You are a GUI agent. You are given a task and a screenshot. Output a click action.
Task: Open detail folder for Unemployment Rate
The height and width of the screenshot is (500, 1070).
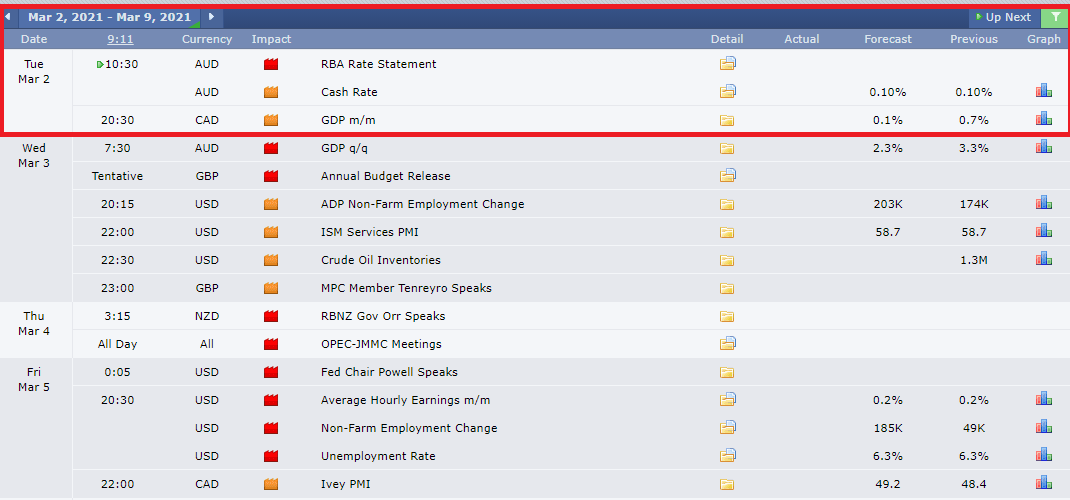coord(727,455)
